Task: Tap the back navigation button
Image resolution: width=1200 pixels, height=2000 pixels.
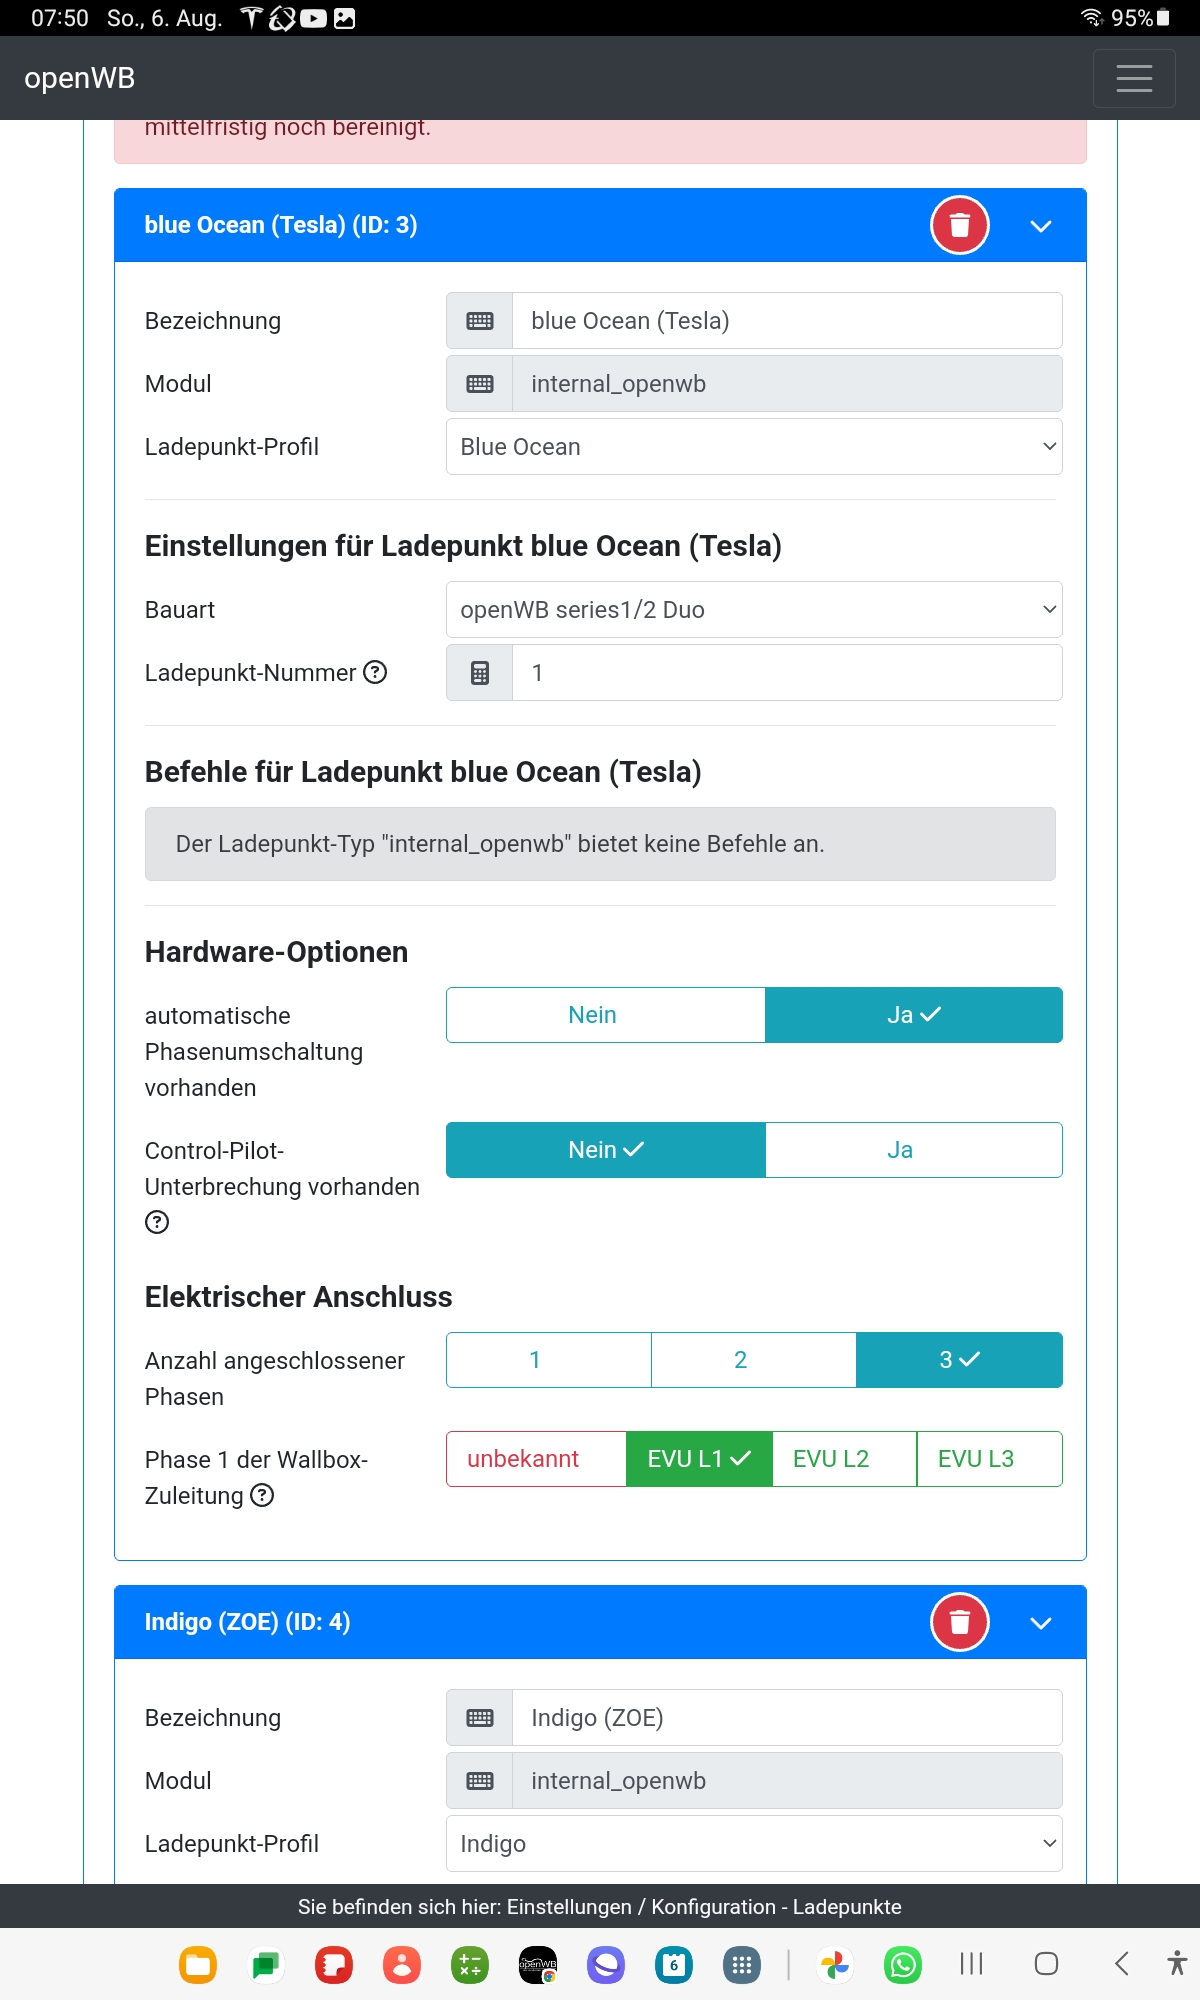Action: click(x=1122, y=1964)
